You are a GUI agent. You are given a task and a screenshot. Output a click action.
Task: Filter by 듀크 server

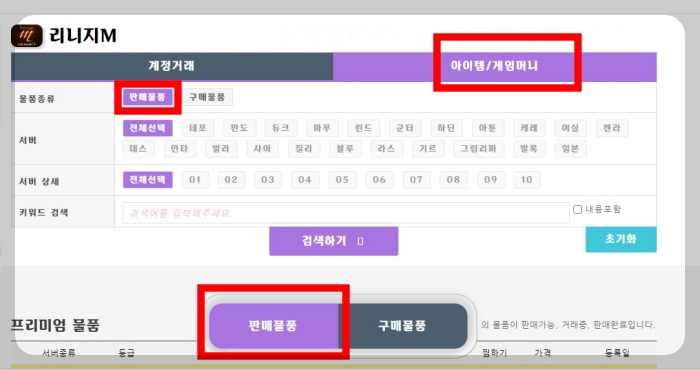(x=281, y=128)
